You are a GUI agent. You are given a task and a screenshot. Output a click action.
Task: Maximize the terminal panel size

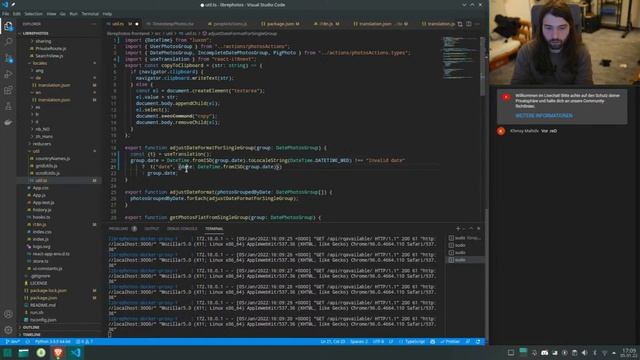point(471,229)
